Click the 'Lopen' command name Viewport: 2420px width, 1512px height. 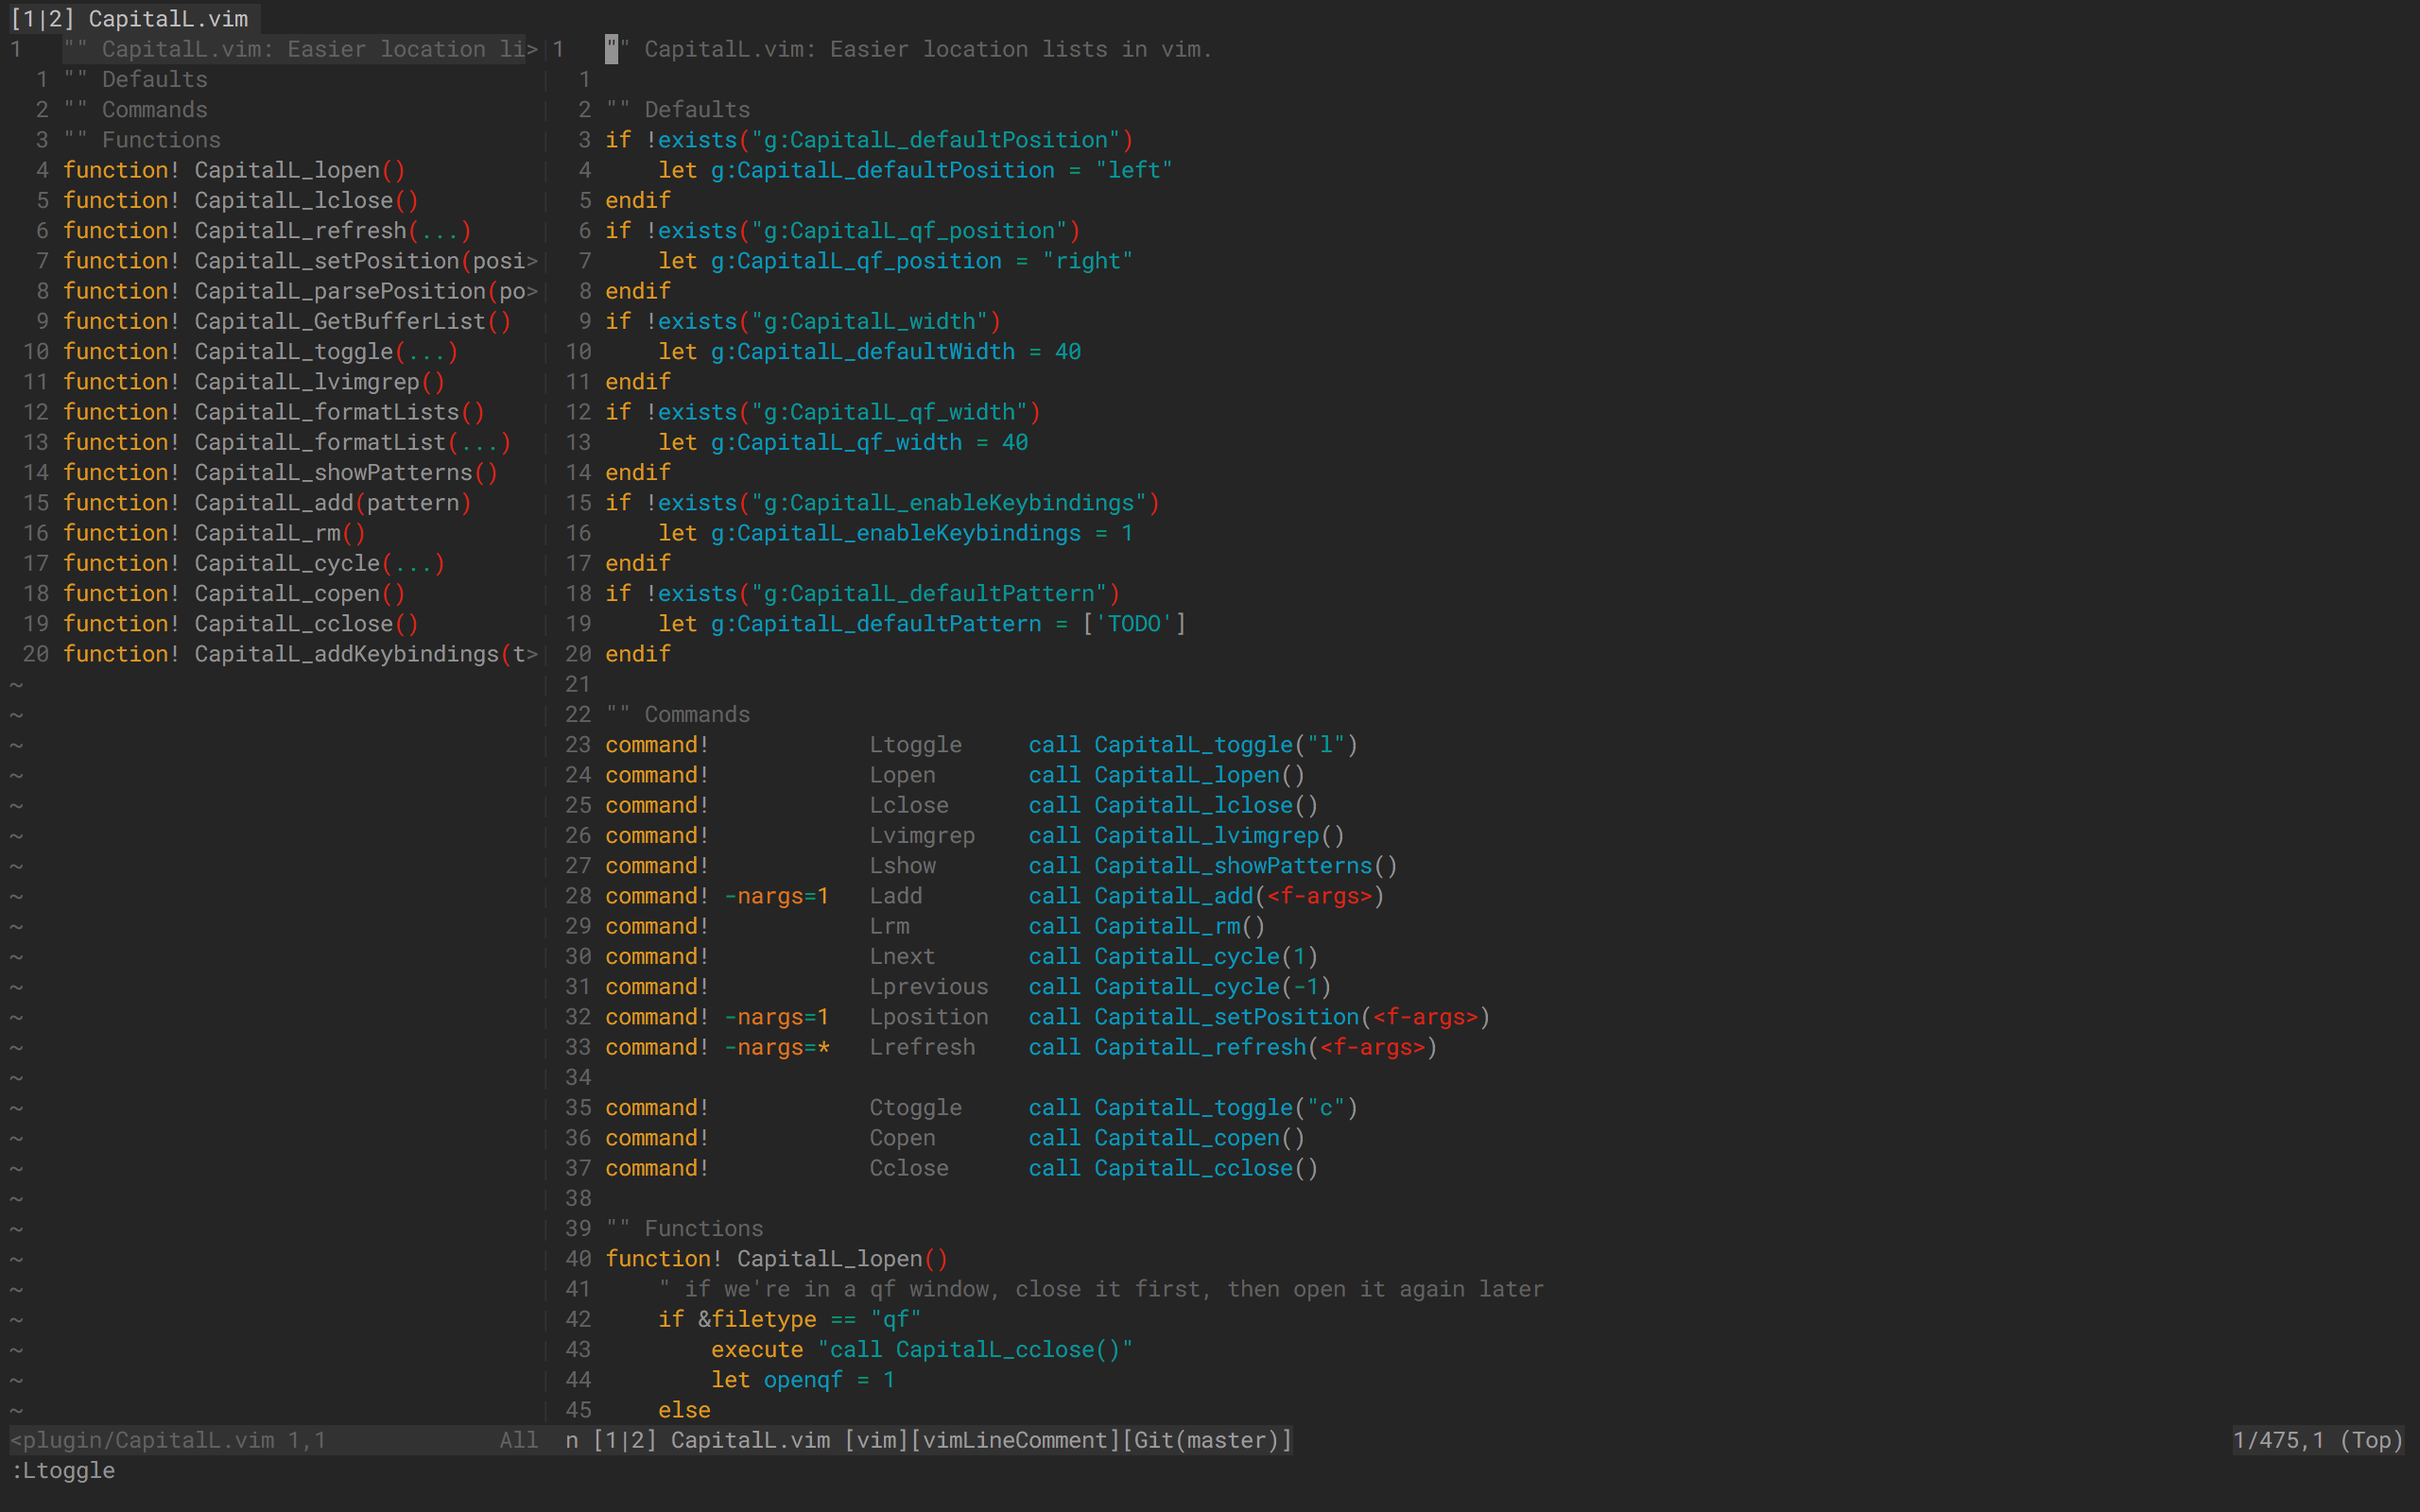tap(902, 775)
